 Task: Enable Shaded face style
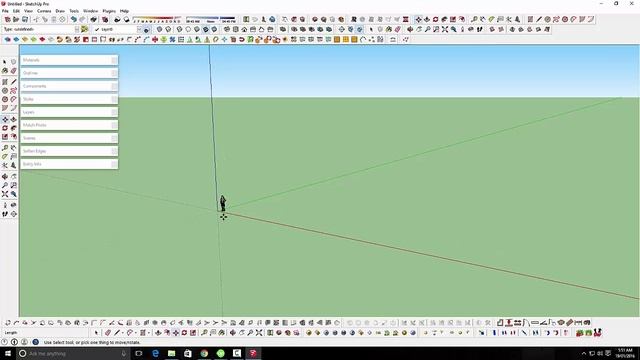[197, 29]
